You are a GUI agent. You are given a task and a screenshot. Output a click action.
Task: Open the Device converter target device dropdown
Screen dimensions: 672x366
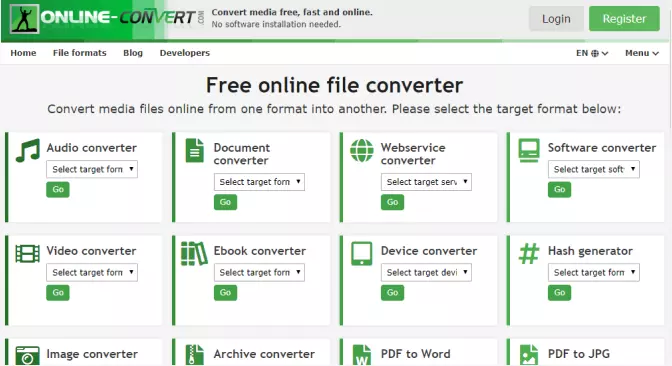pyautogui.click(x=426, y=273)
